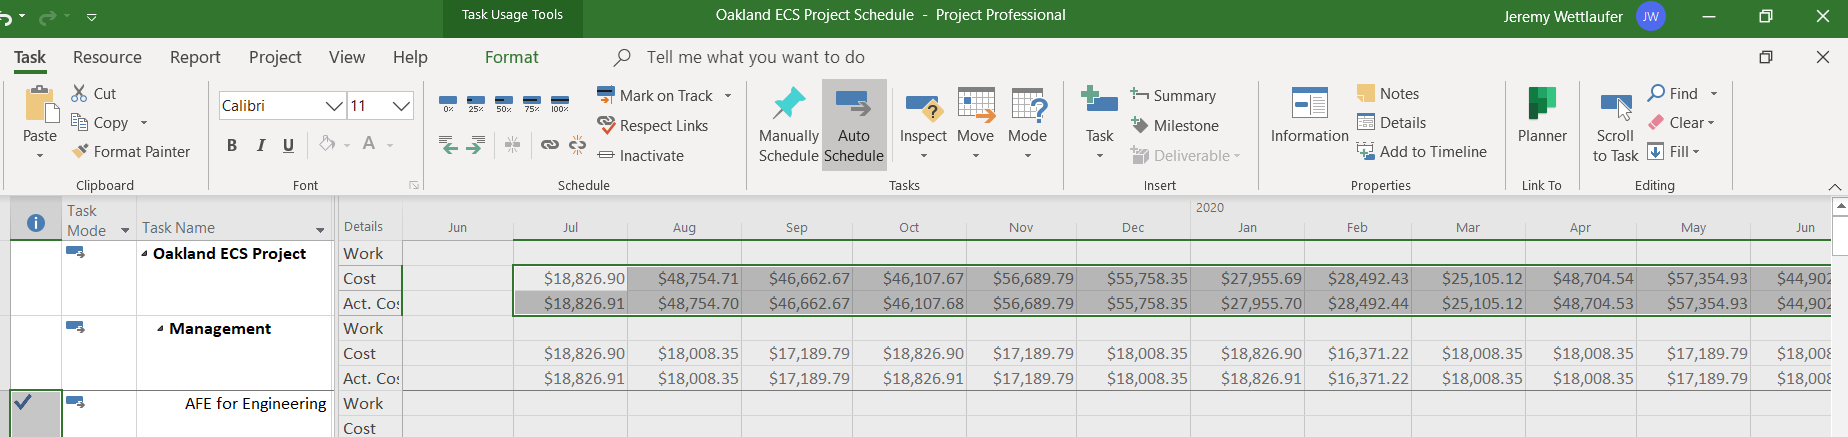This screenshot has height=437, width=1848.
Task: Open the font size dropdown
Action: 401,105
